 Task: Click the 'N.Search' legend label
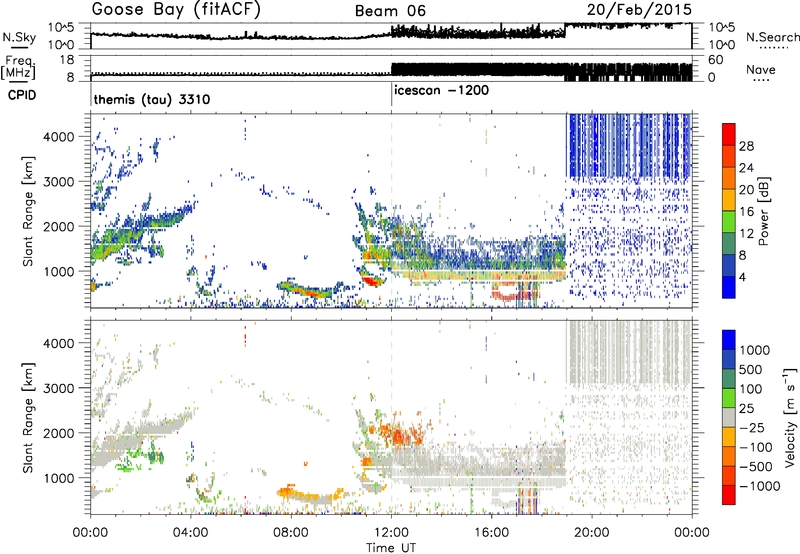tap(772, 37)
